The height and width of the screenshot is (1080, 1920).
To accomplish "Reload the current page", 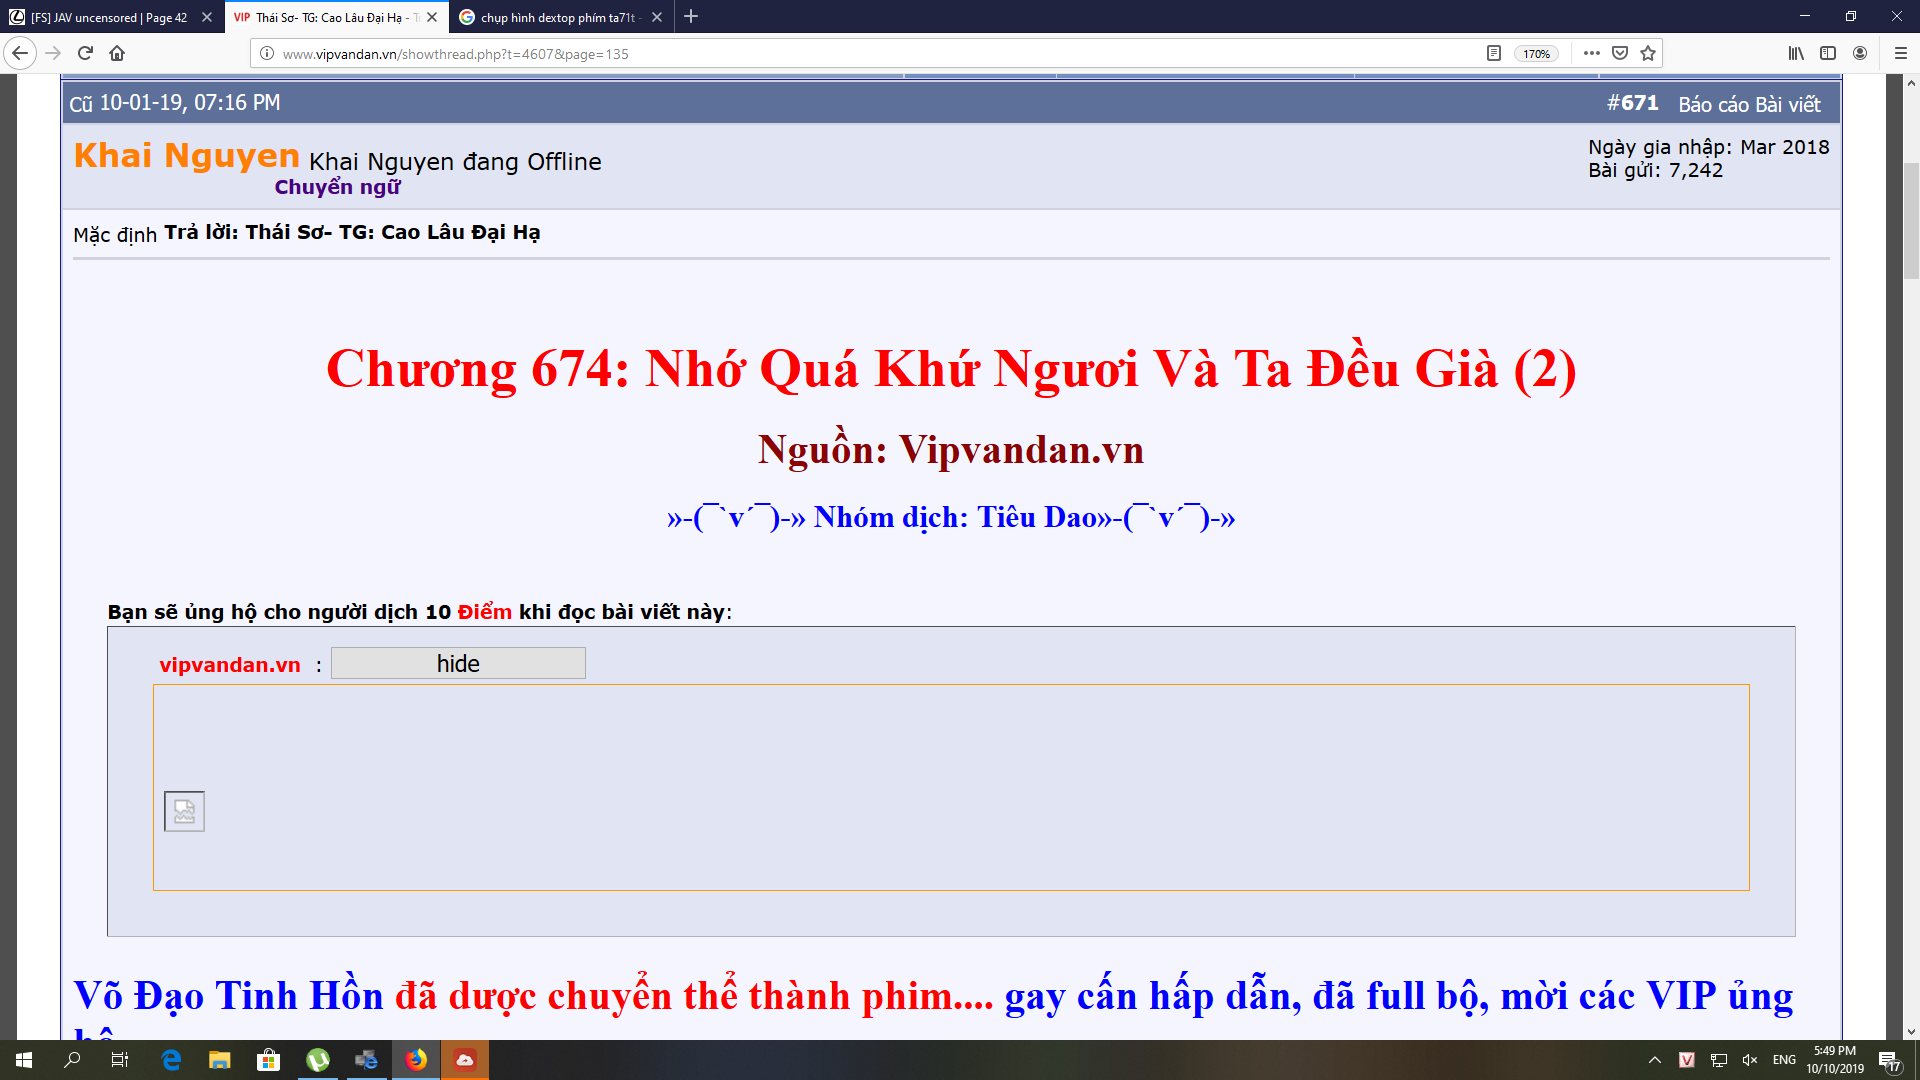I will pos(85,53).
